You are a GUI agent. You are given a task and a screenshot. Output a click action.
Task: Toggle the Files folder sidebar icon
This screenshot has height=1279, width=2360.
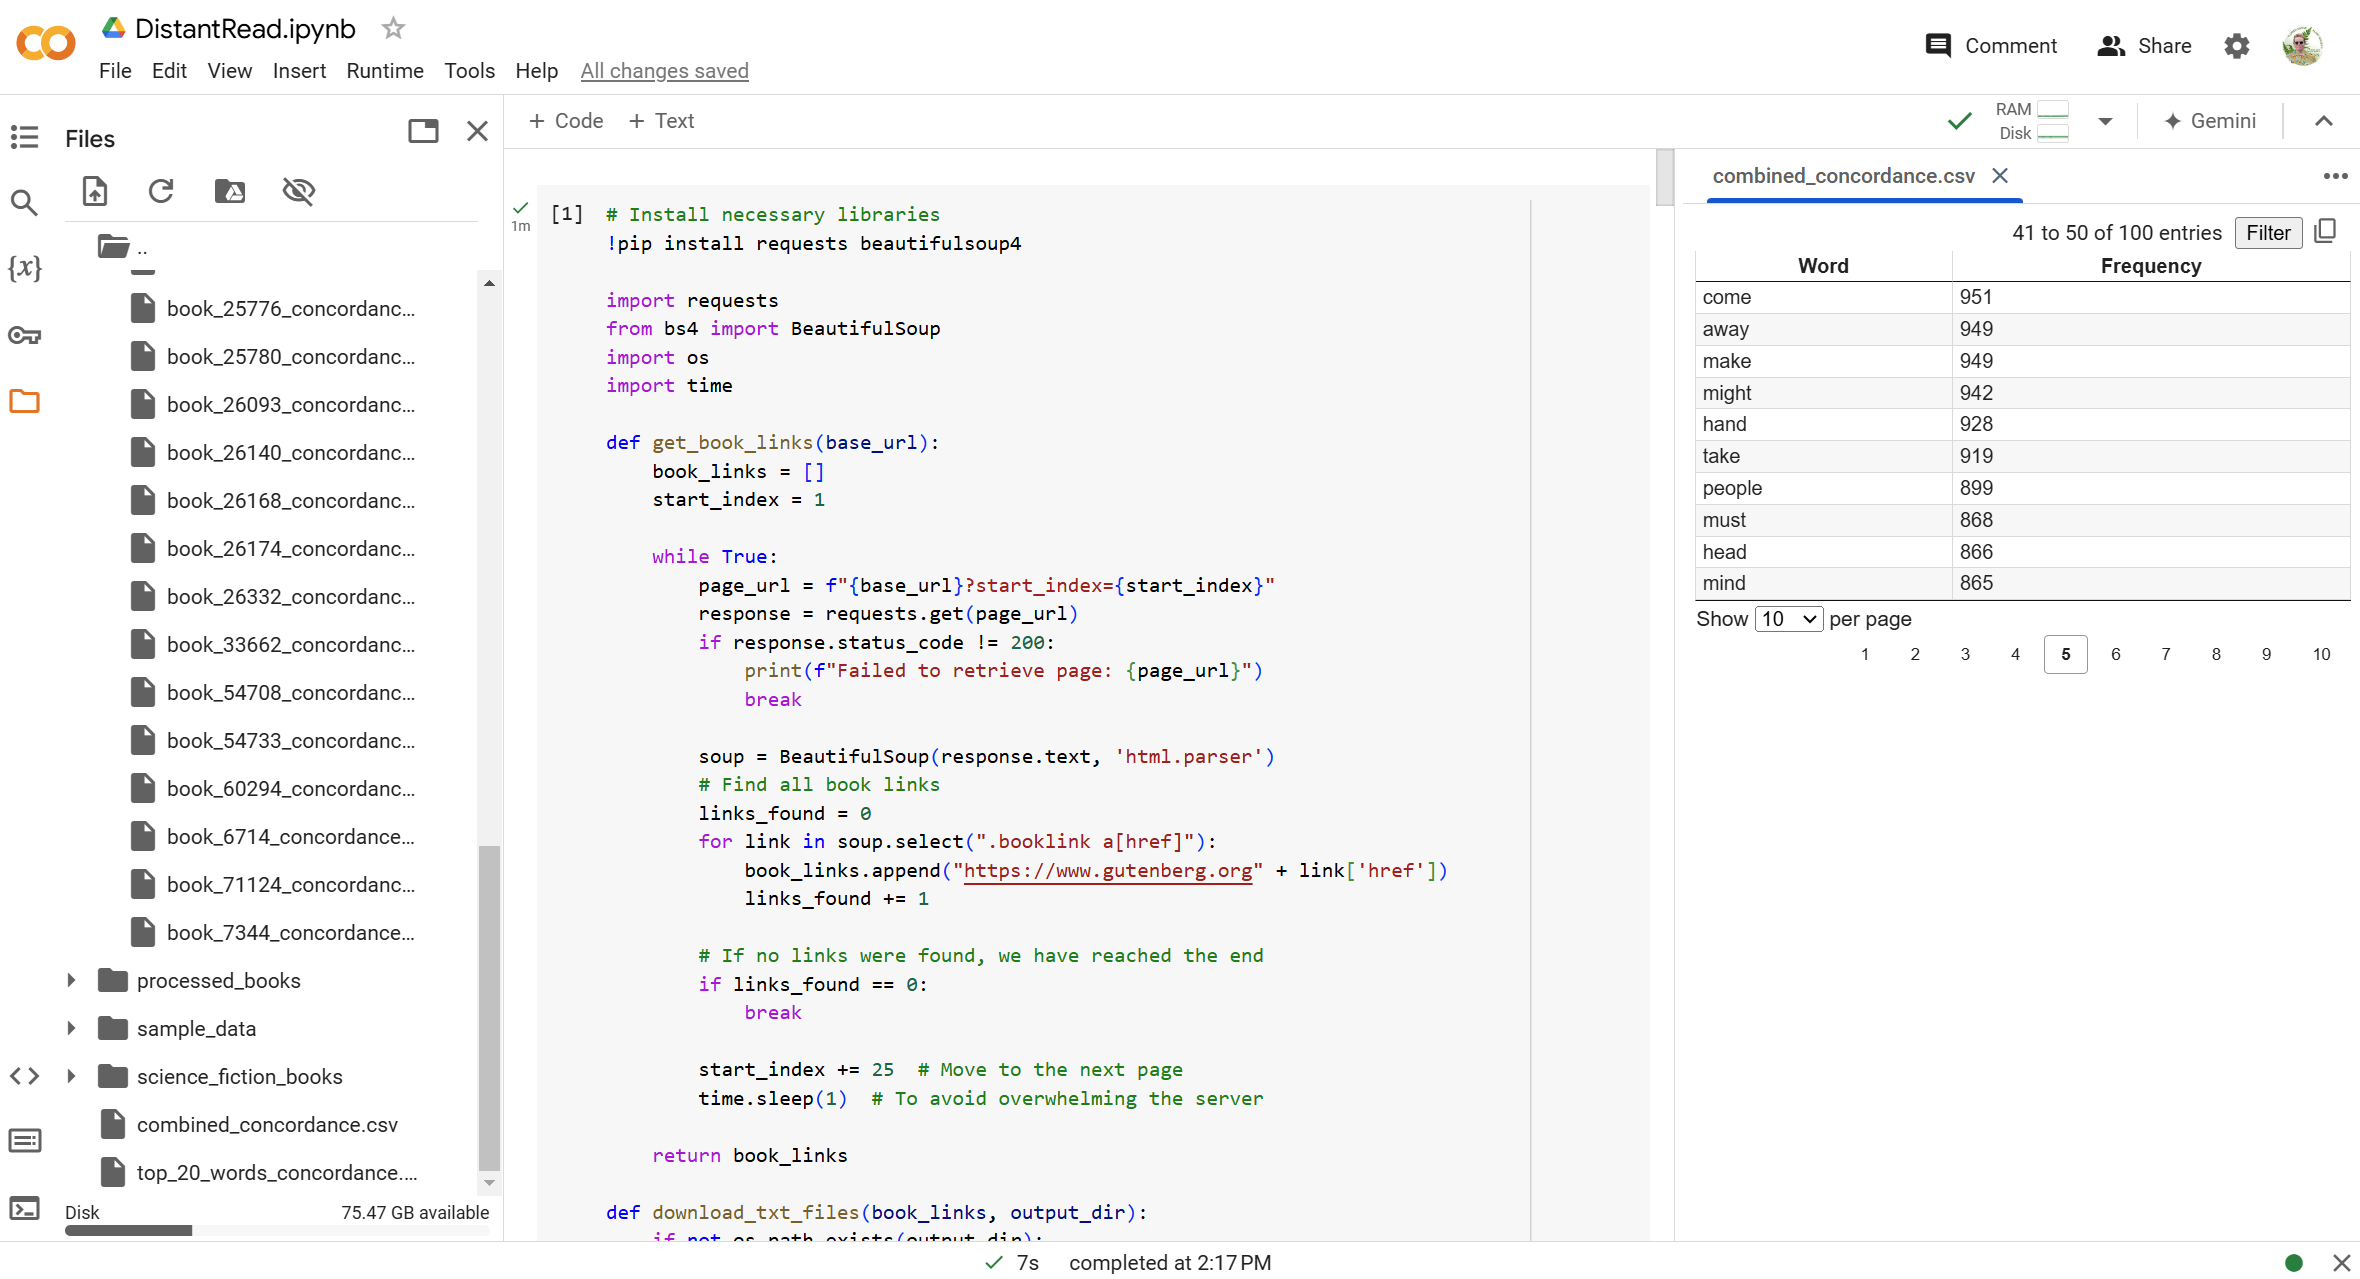[24, 402]
